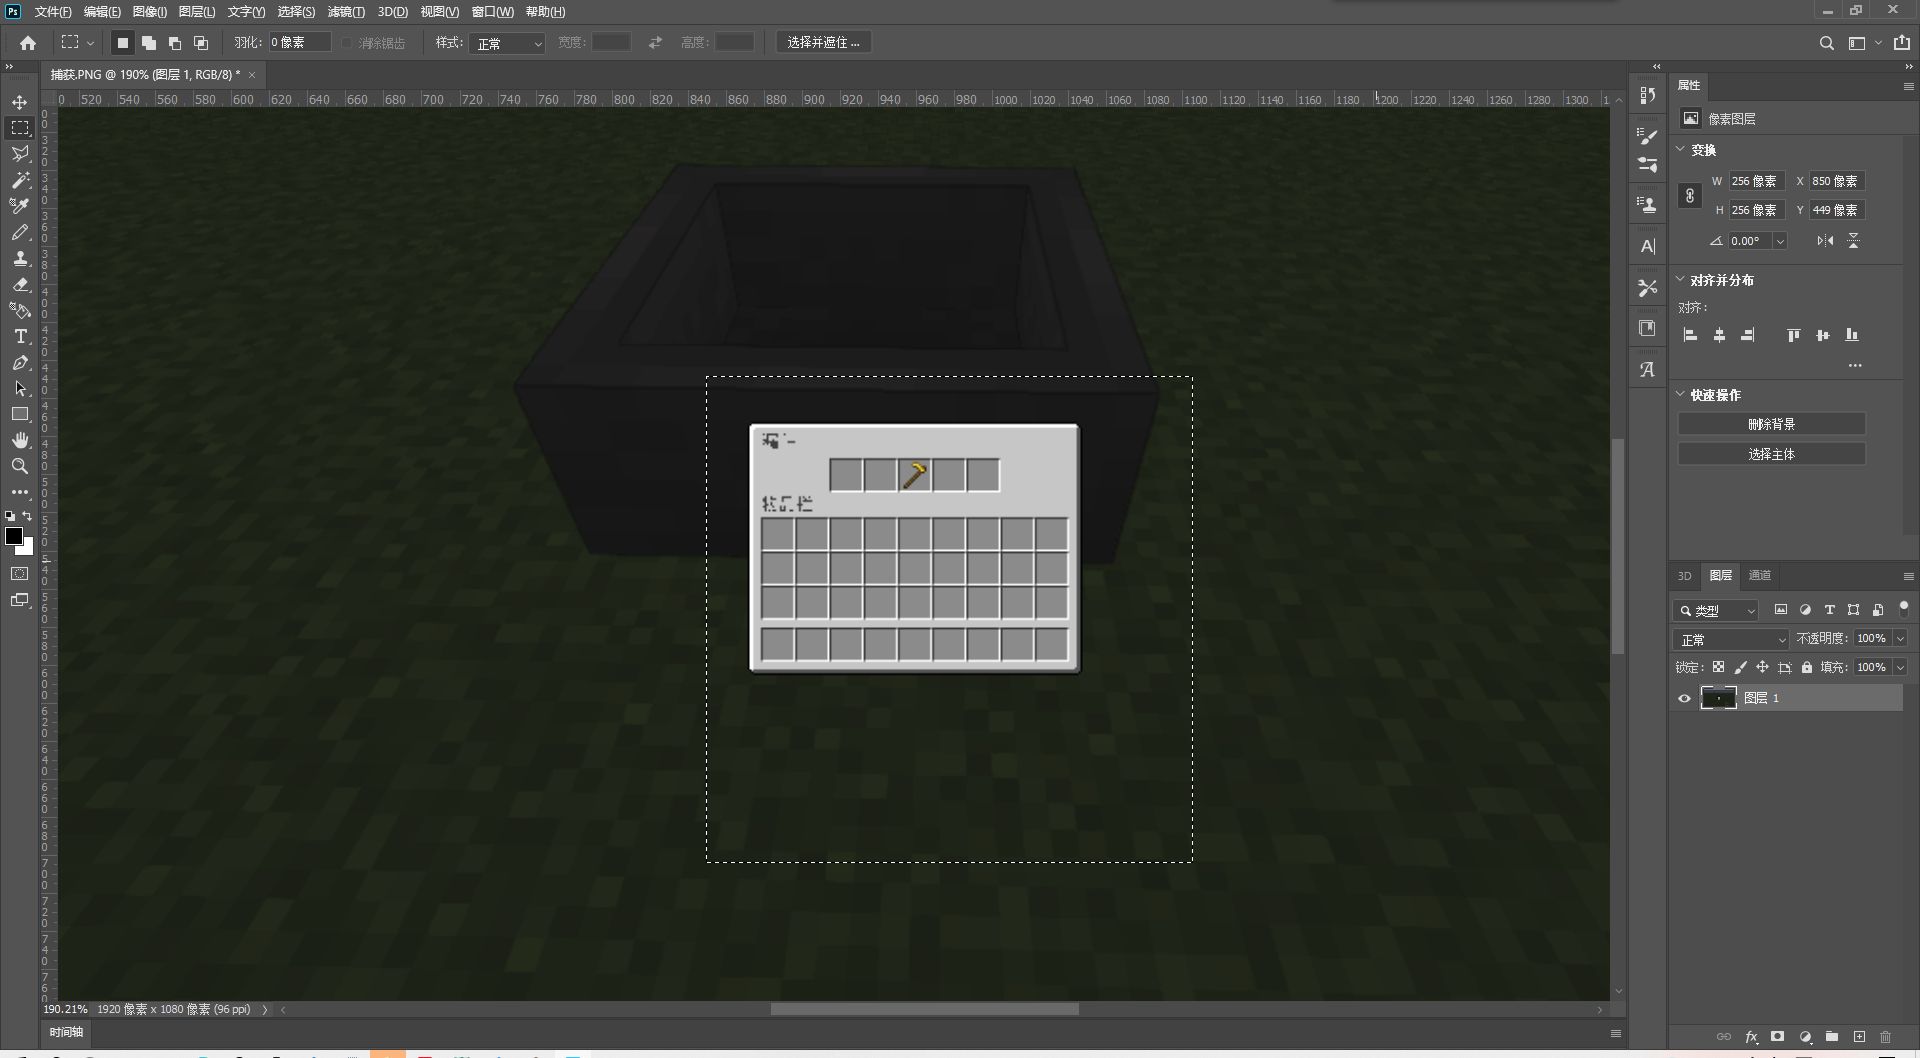This screenshot has height=1058, width=1920.
Task: Open the 文件(F) menu
Action: 52,12
